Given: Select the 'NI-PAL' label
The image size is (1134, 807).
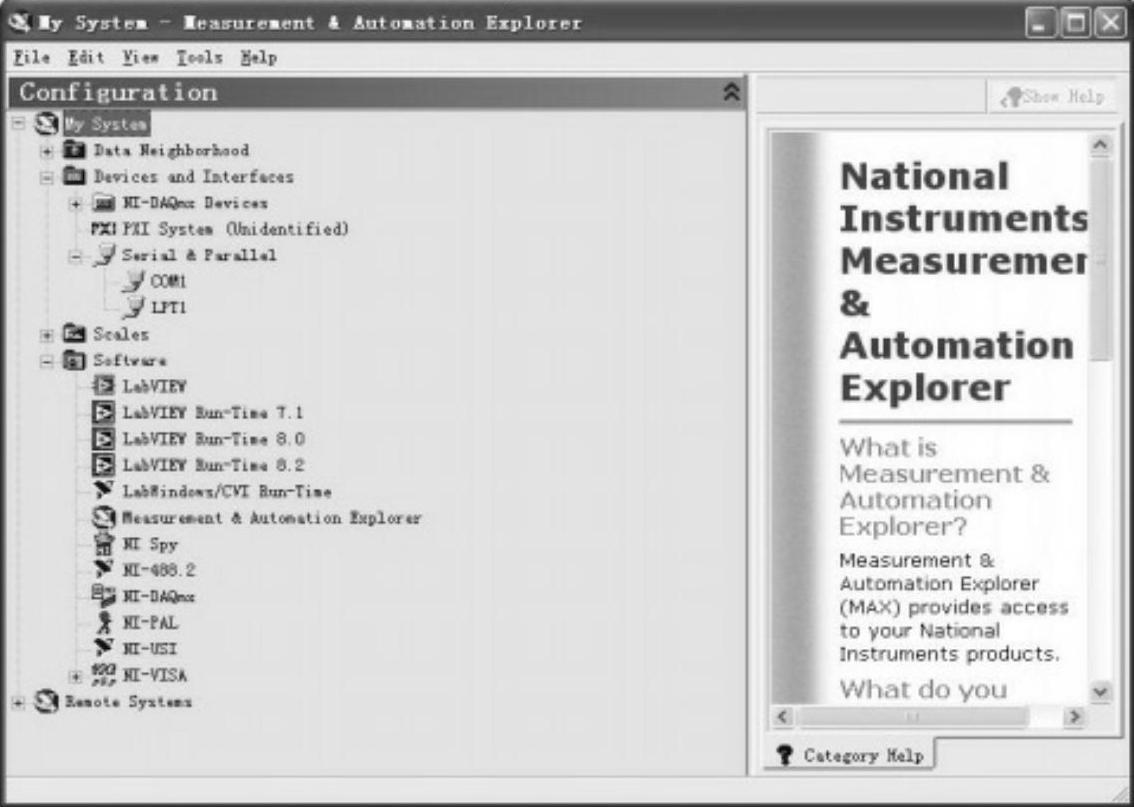Looking at the screenshot, I should tap(150, 623).
